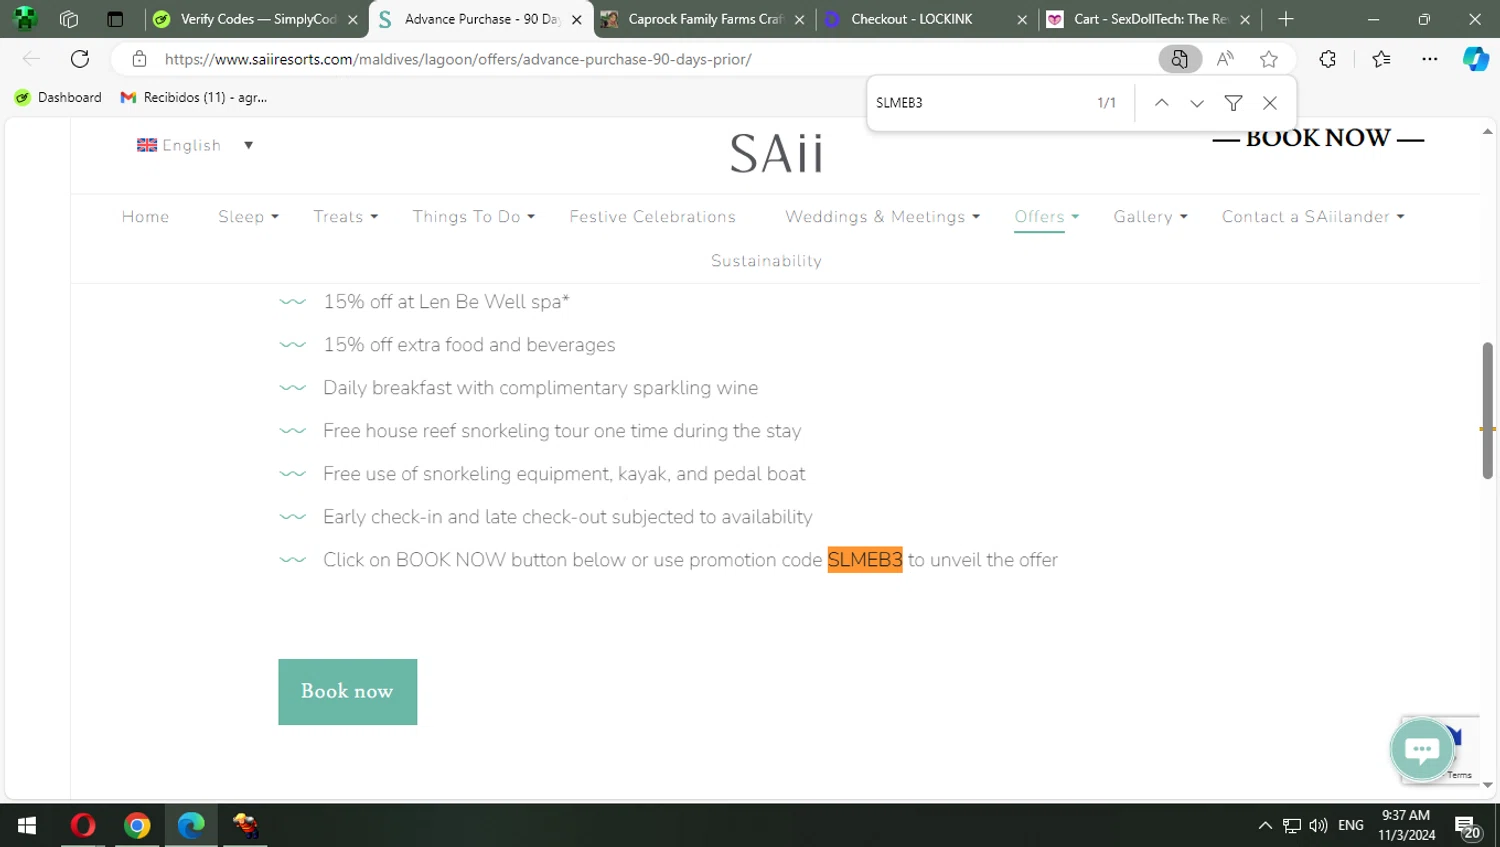Open the Favorites list icon
Screen dimensions: 1500x847
click(1382, 59)
